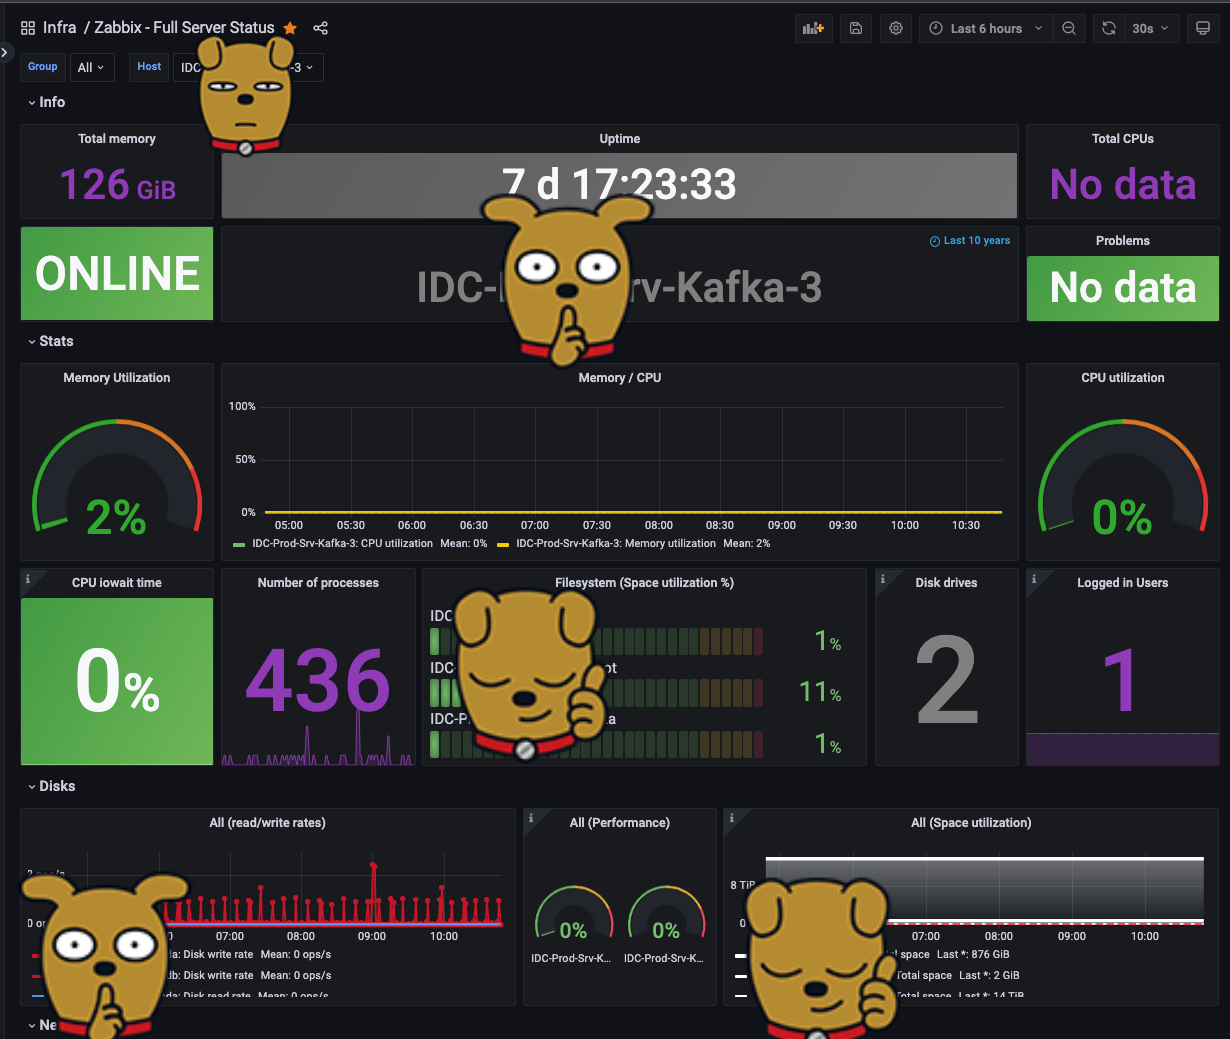Click white swatch beside 876 GiB legend
This screenshot has height=1039, width=1230.
tap(741, 954)
